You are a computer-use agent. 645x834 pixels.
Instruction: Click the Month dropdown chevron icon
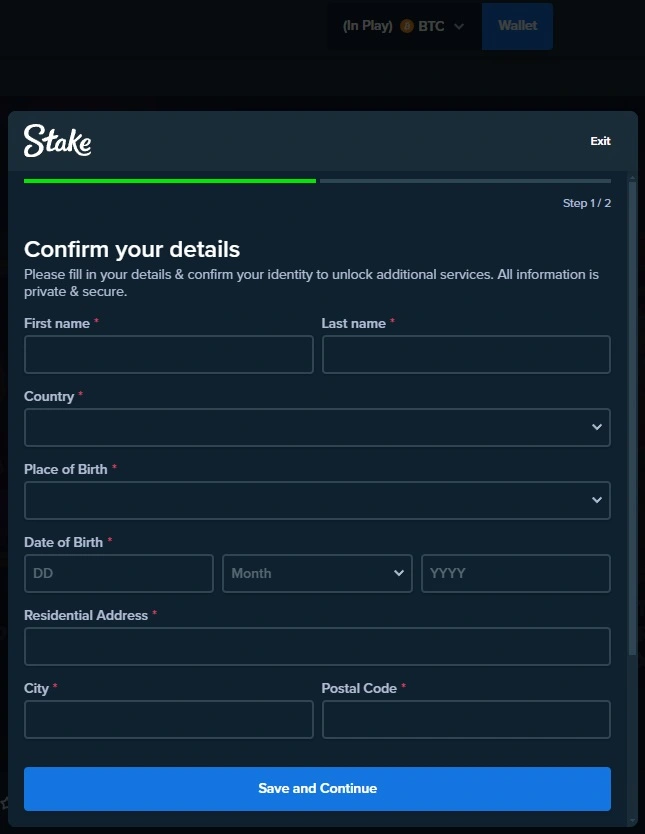(x=399, y=573)
